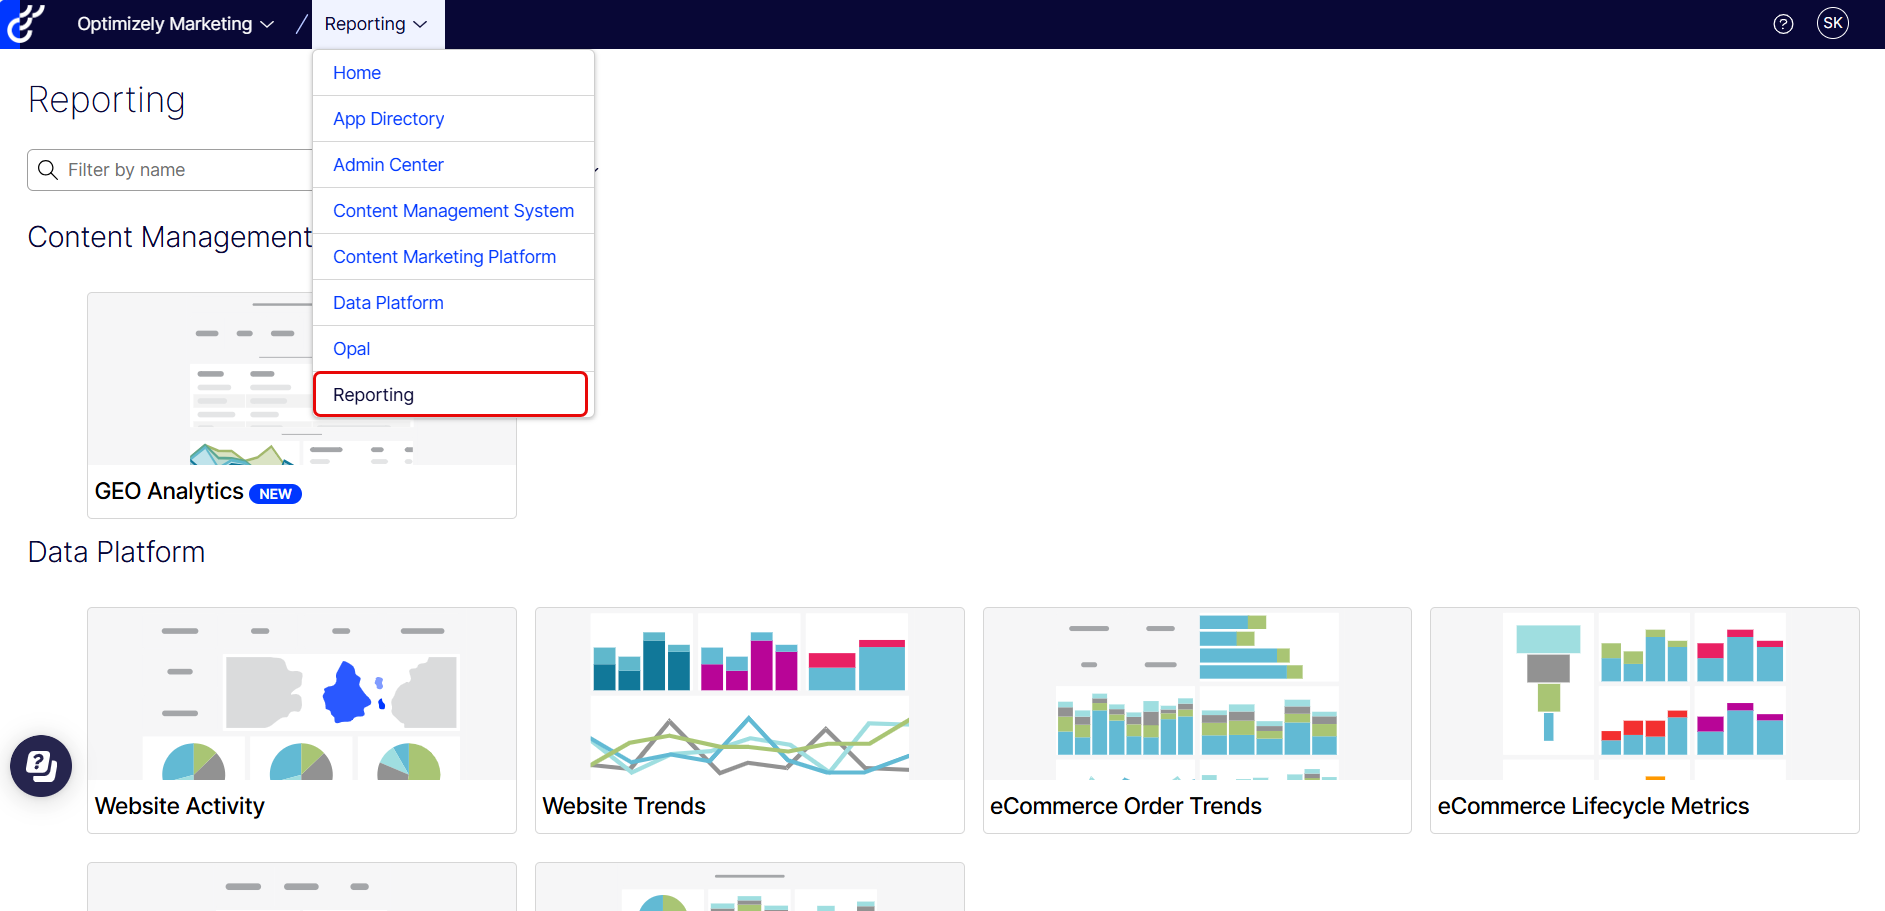Go to Admin Center
The image size is (1885, 911).
tap(388, 165)
